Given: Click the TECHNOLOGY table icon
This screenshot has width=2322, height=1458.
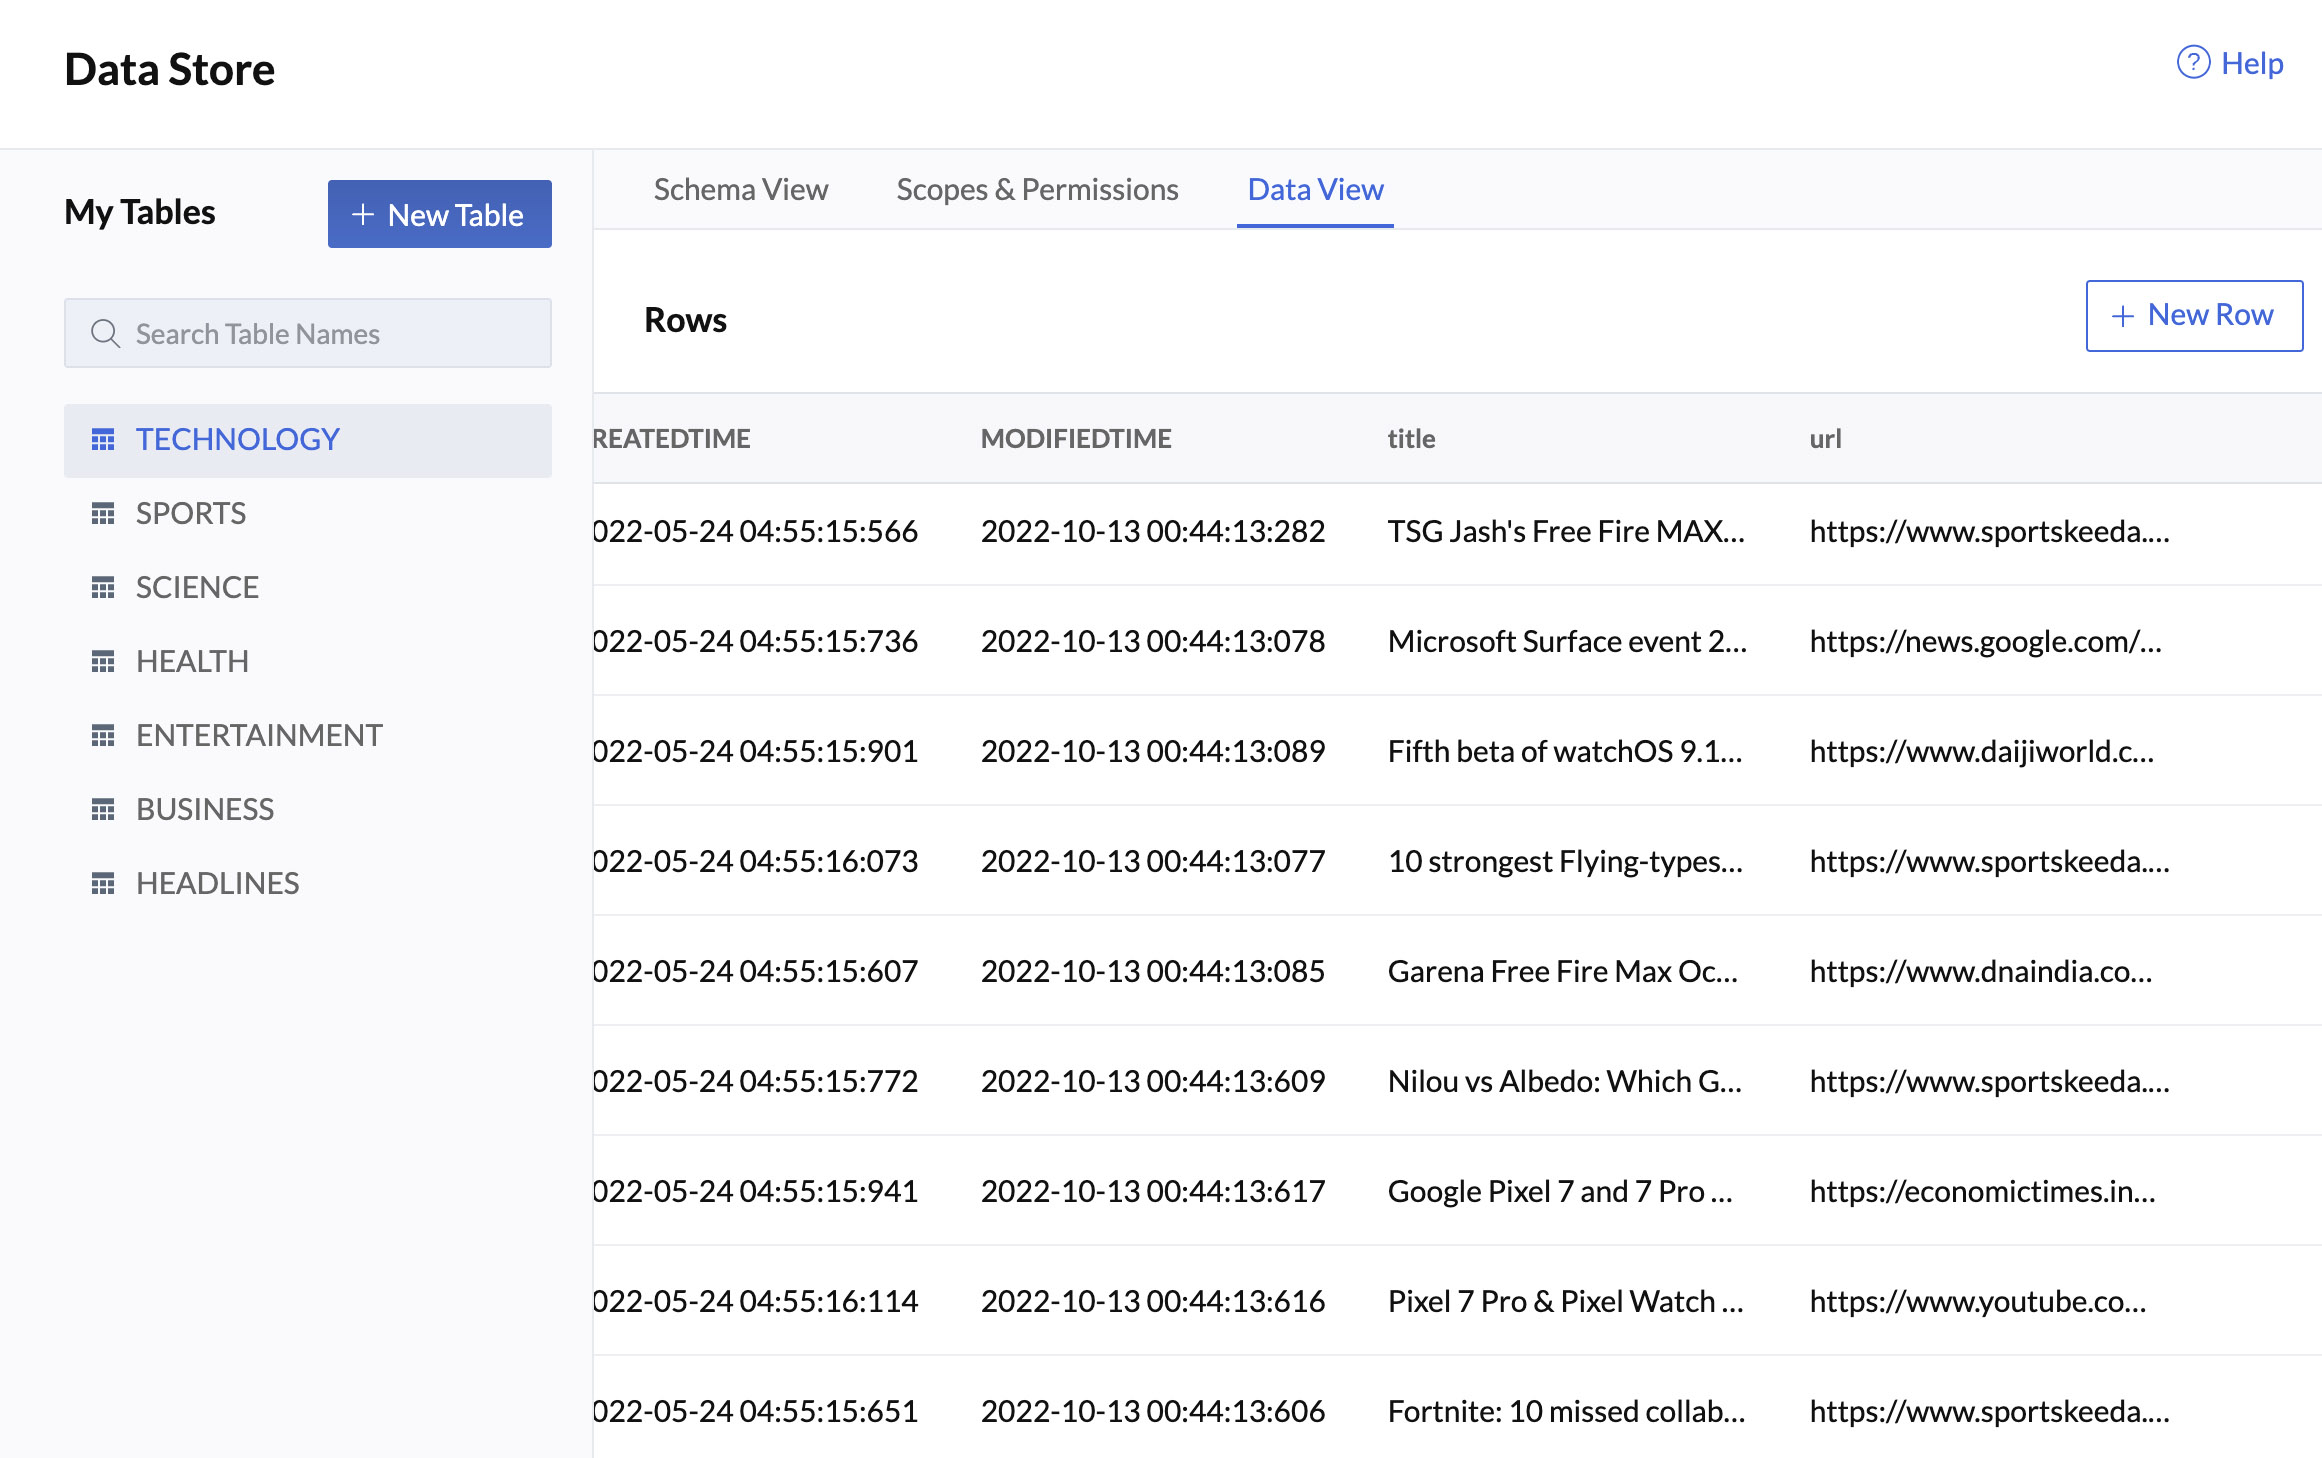Looking at the screenshot, I should pos(102,438).
